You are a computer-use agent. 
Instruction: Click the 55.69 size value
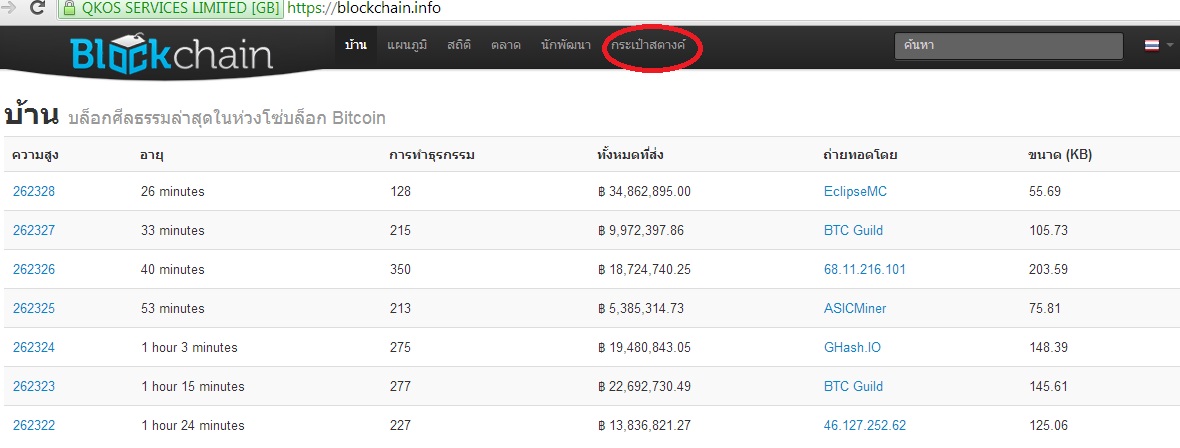click(1045, 191)
